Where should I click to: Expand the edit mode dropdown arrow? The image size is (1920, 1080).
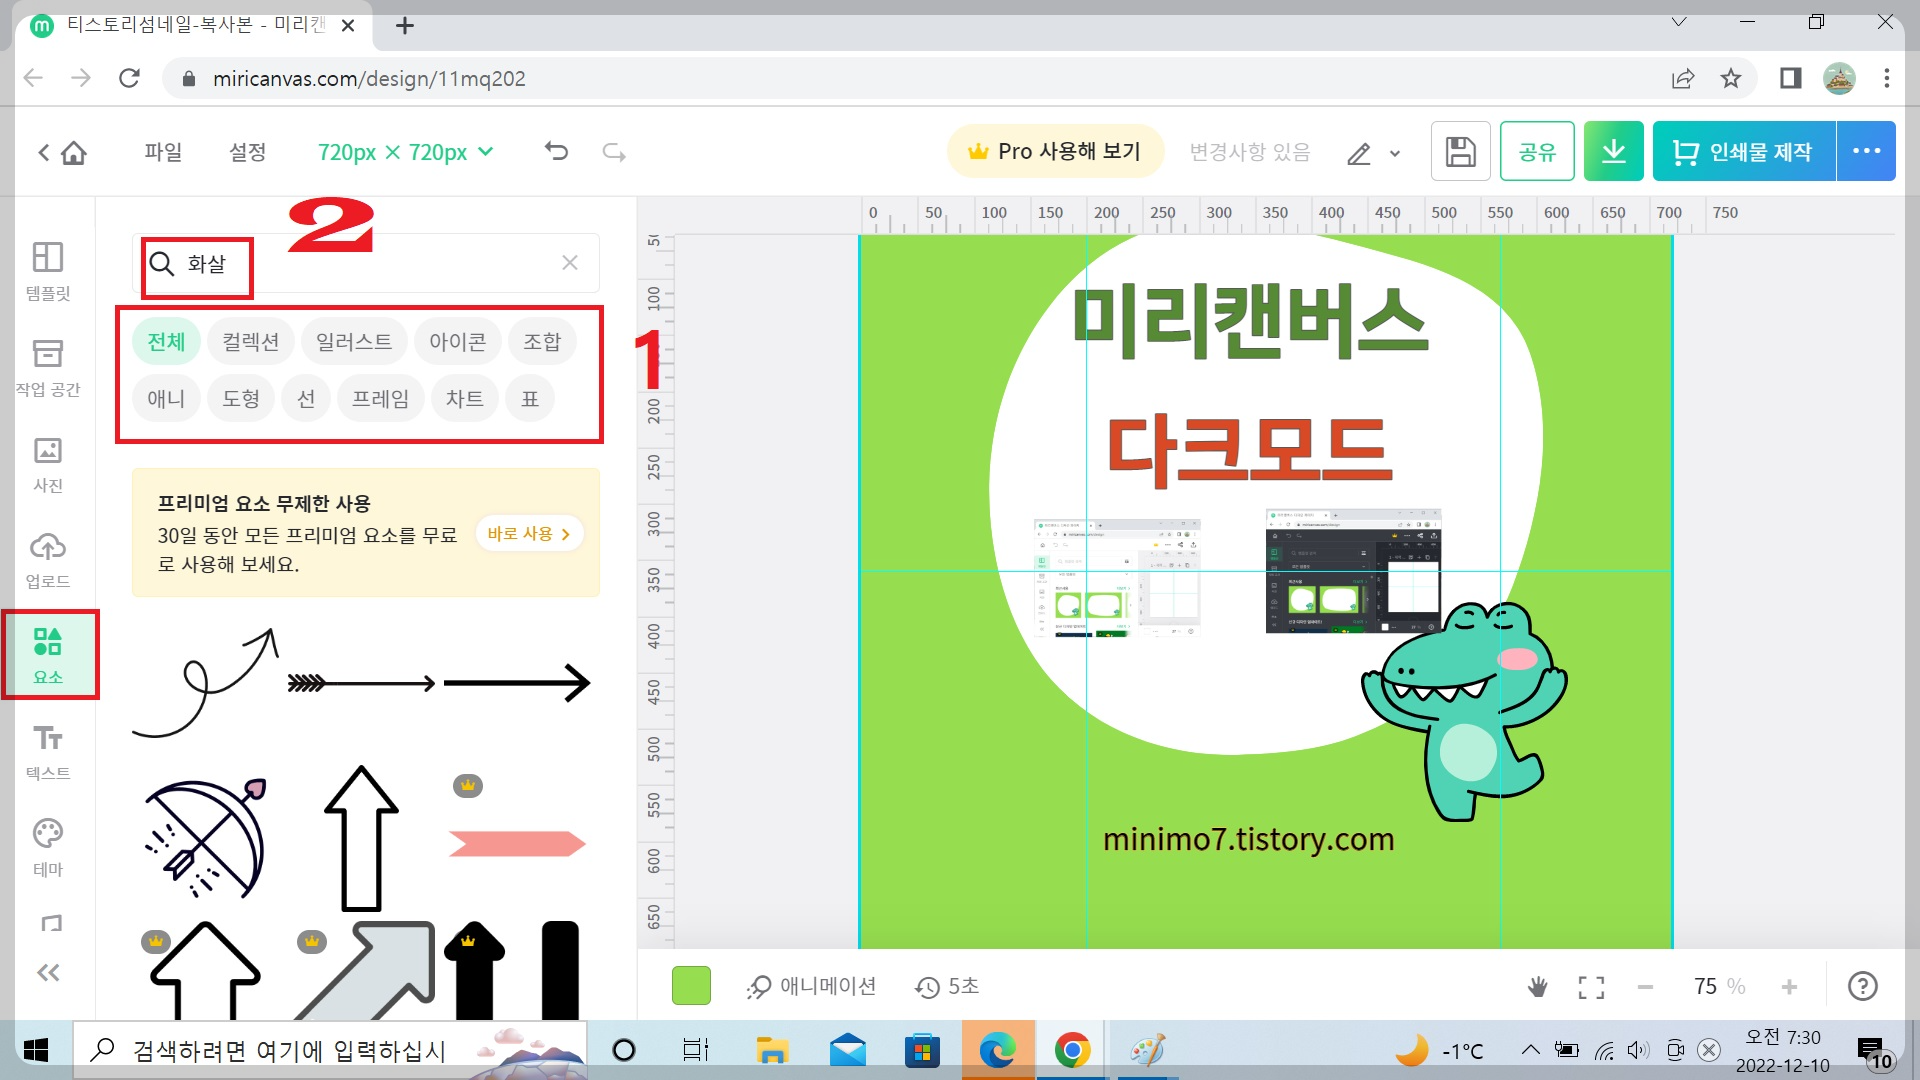(x=1395, y=154)
